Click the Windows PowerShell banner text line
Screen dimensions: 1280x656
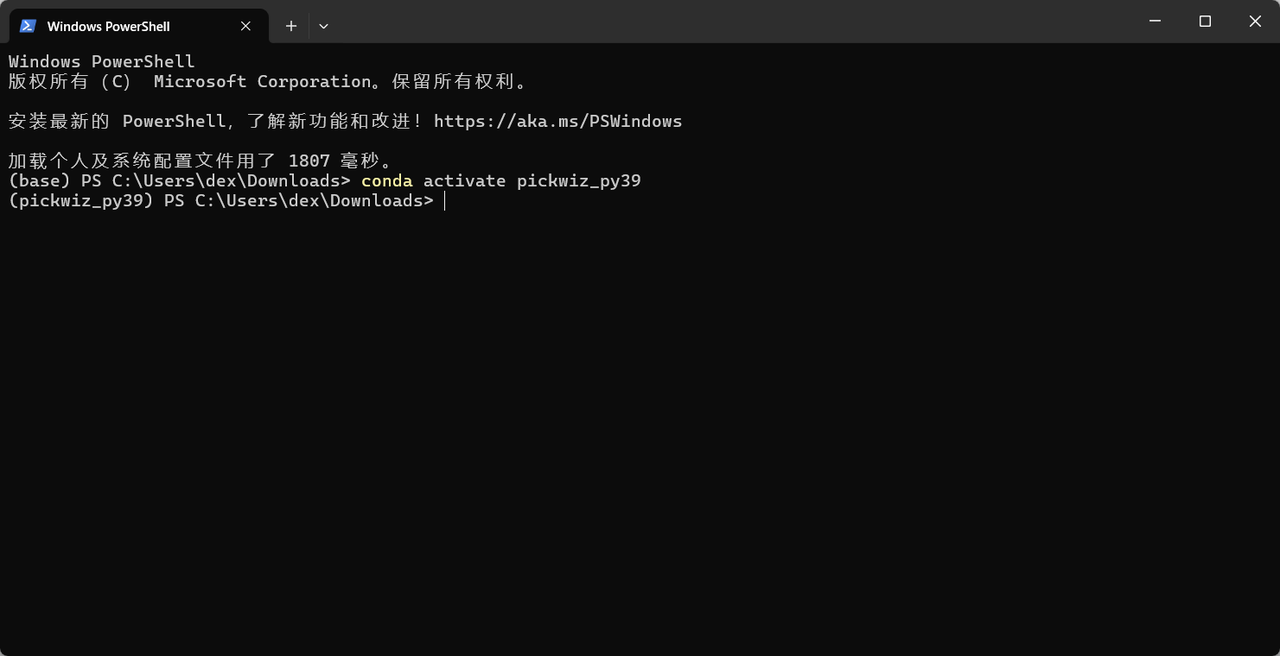101,61
